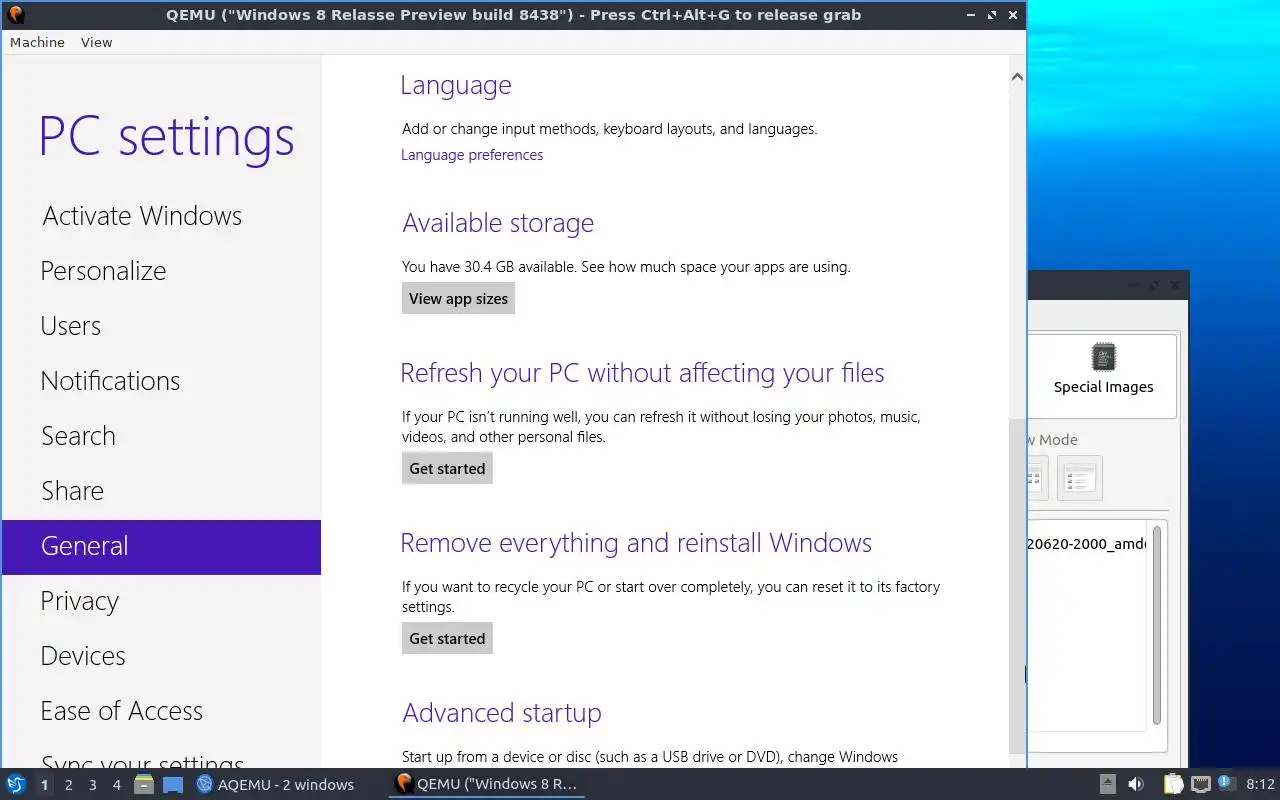Click the 8:12 taskbar clock
Viewport: 1280px width, 800px height.
pyautogui.click(x=1260, y=784)
